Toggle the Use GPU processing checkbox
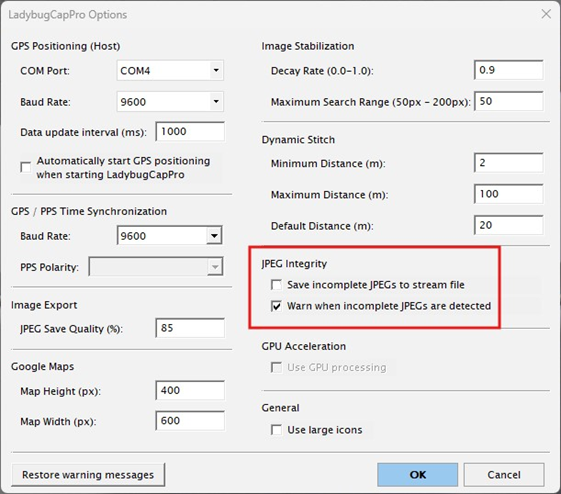This screenshot has width=561, height=494. click(276, 367)
